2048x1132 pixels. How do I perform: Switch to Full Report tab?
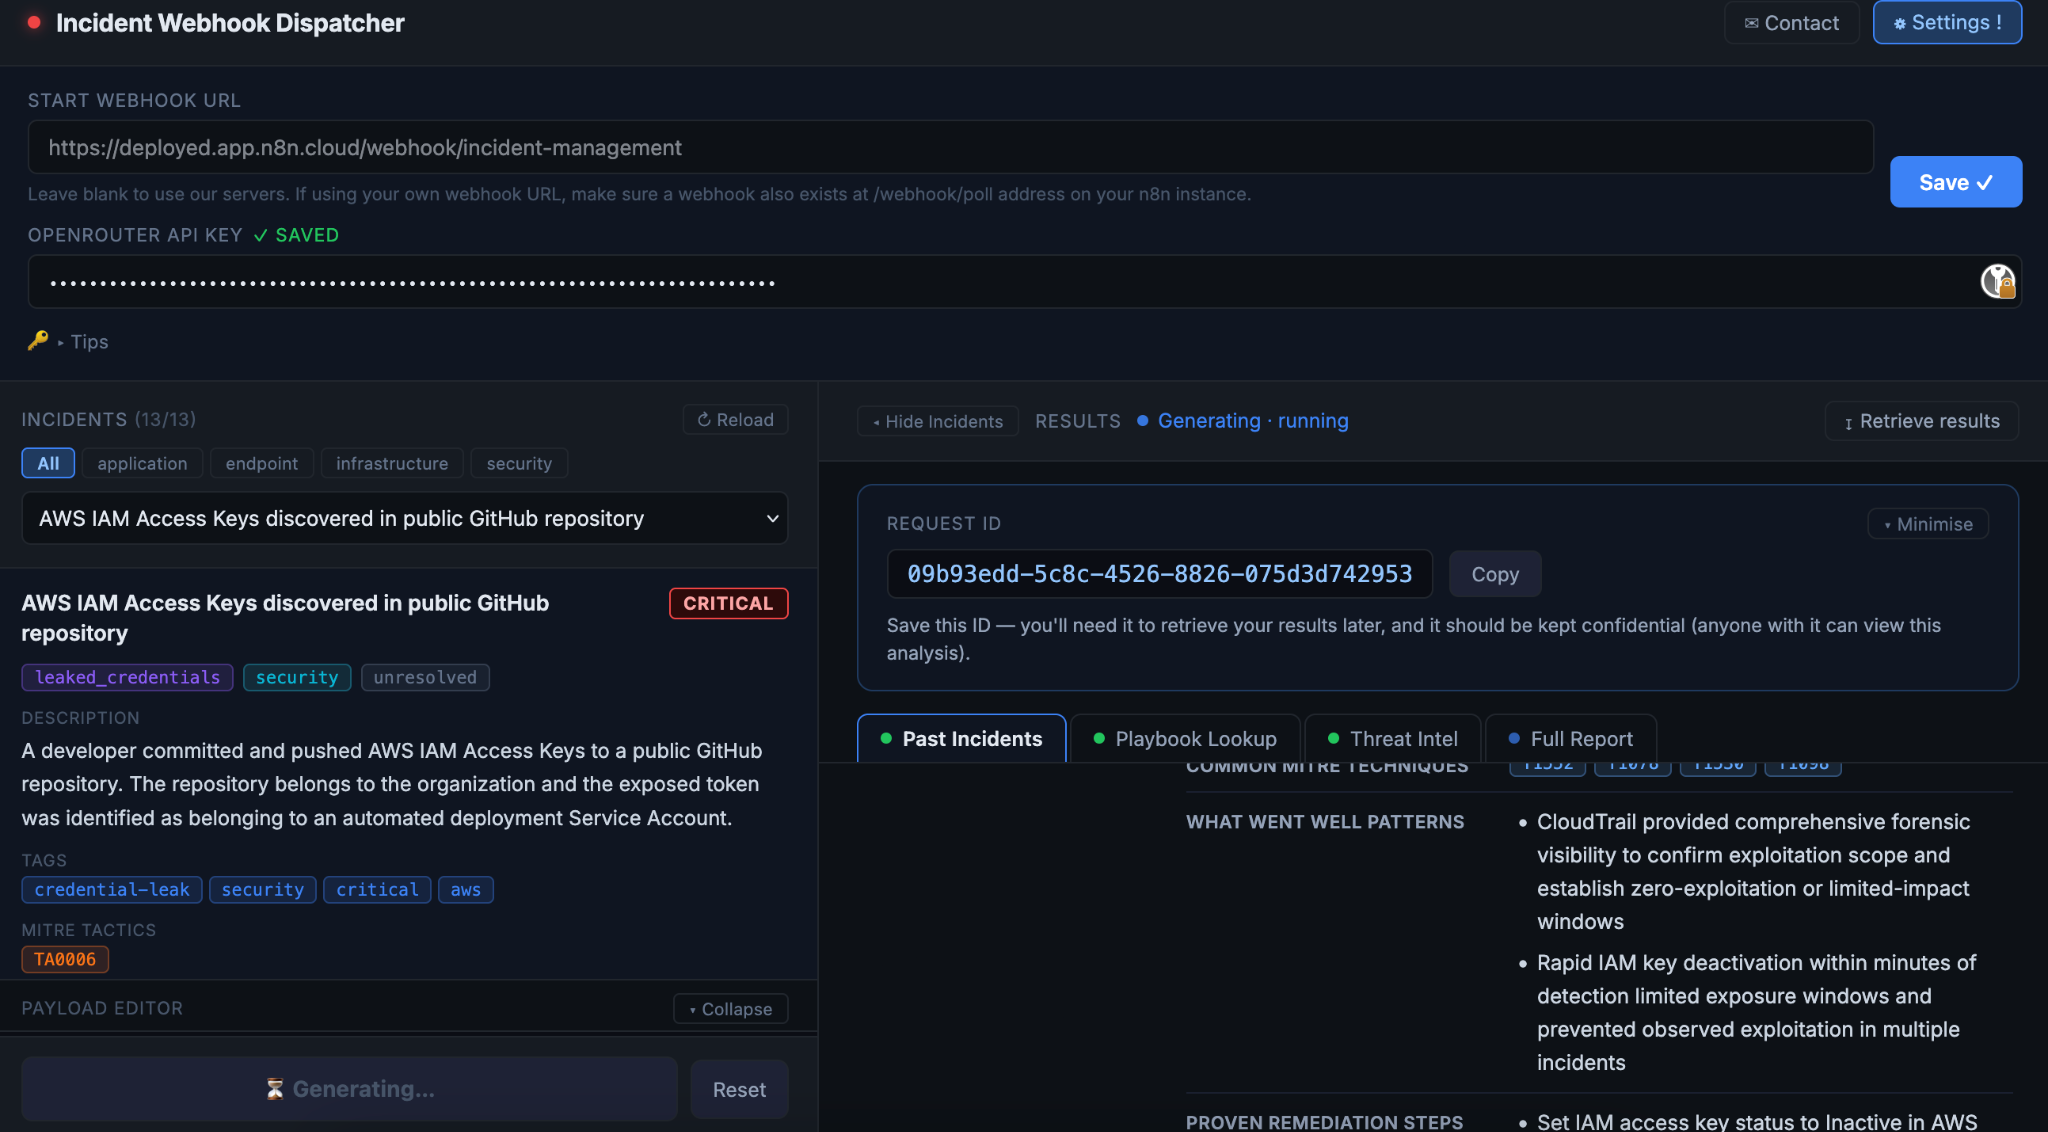(1570, 738)
